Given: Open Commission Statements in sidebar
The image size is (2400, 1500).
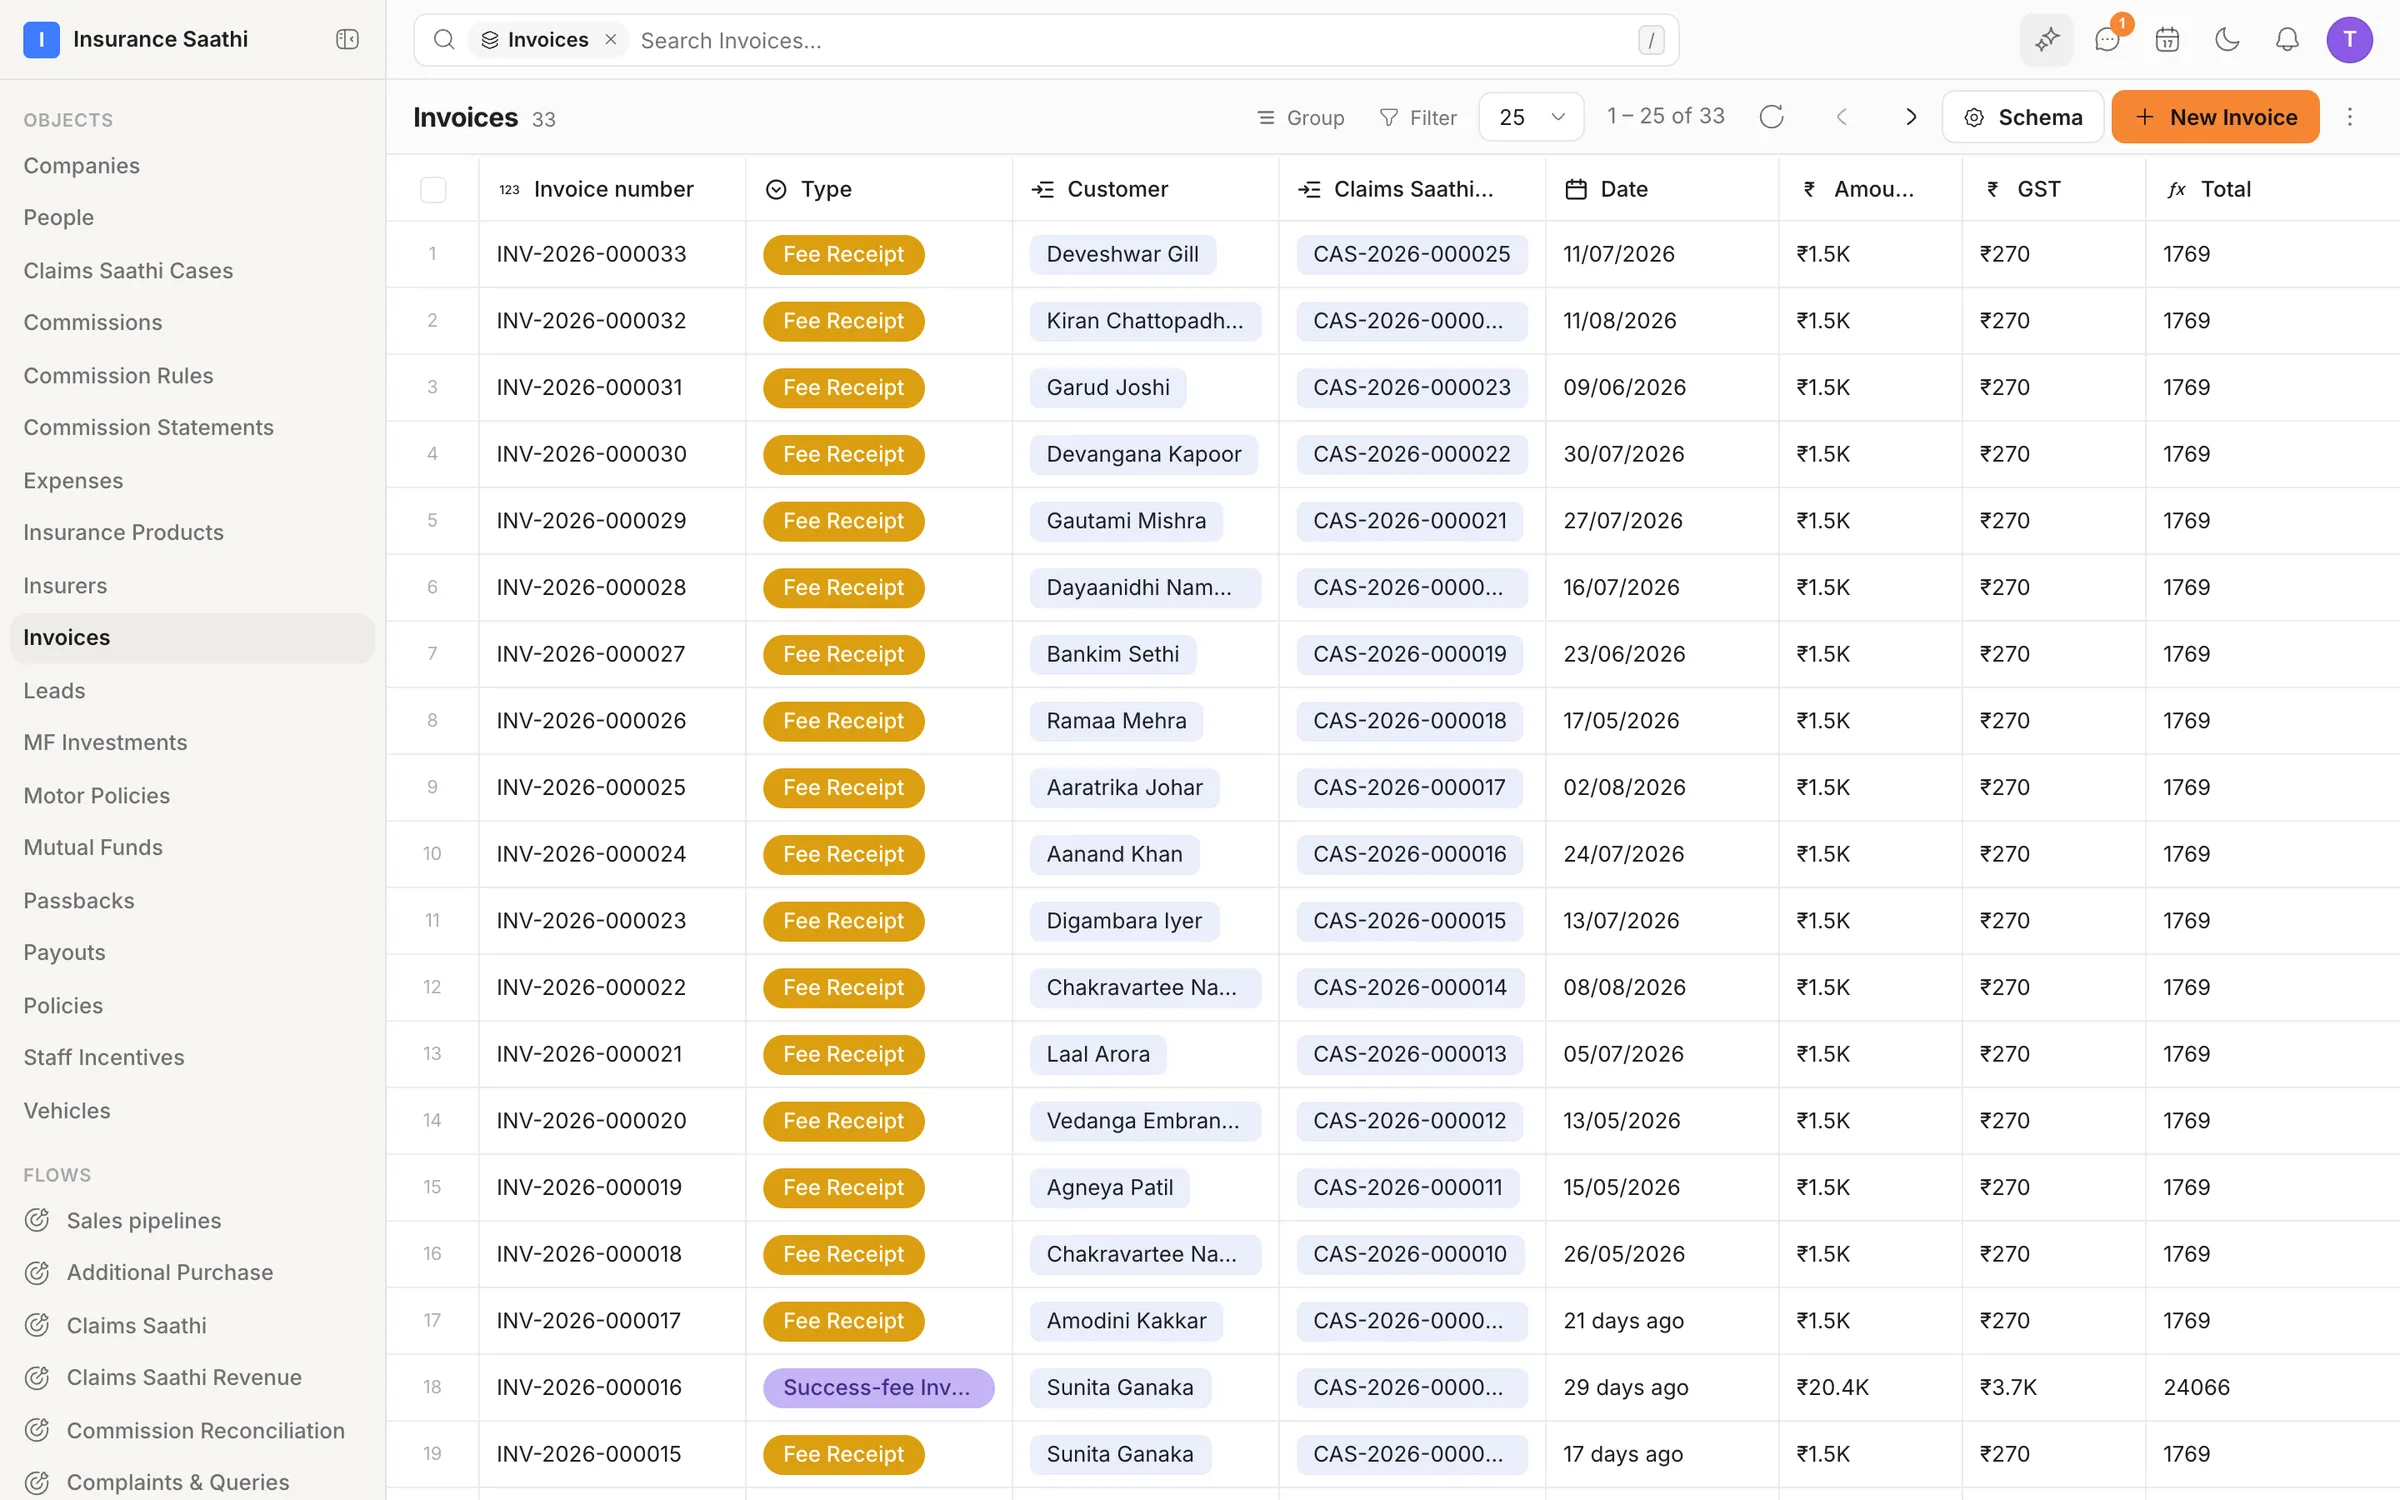Looking at the screenshot, I should 148,427.
